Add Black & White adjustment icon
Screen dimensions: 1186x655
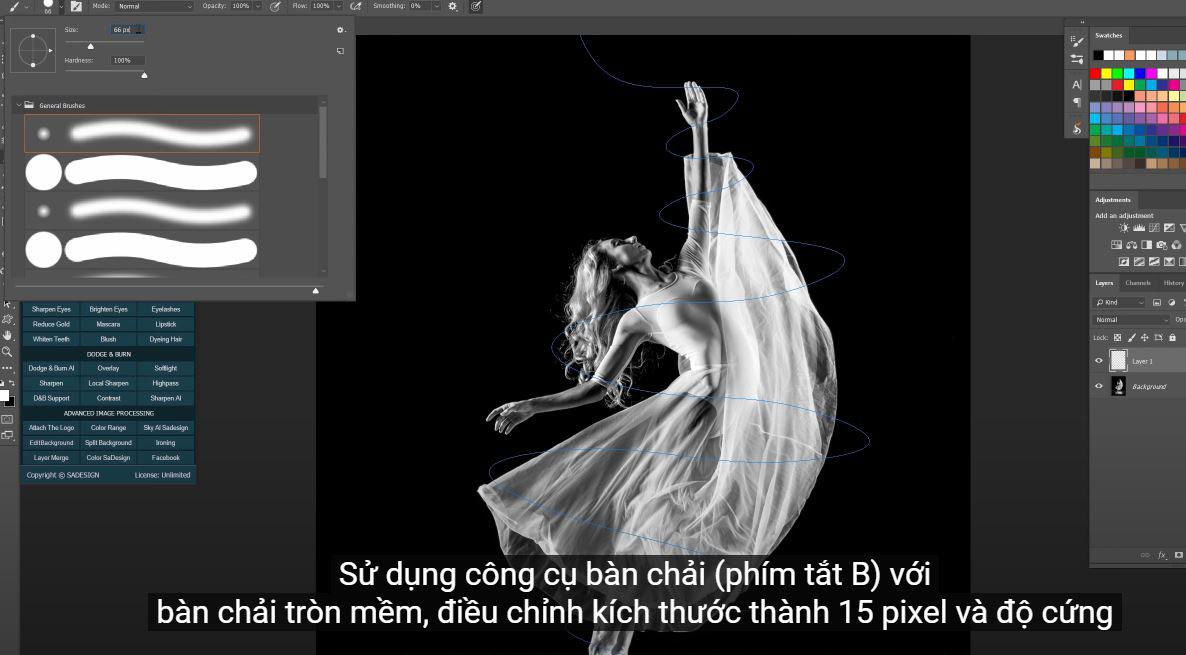coord(1147,245)
